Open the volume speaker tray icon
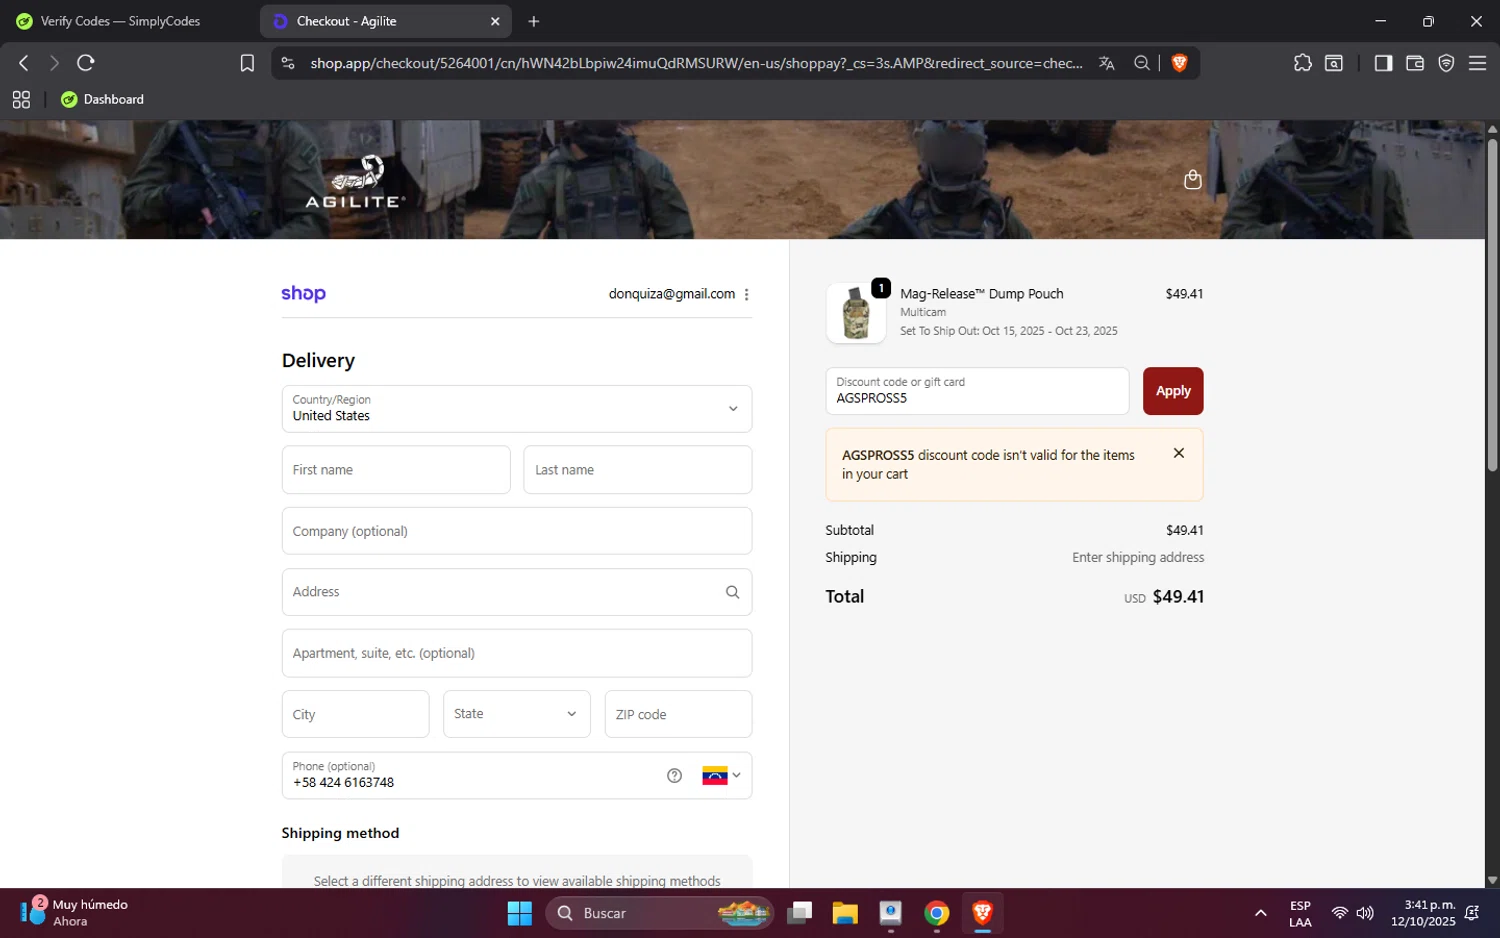This screenshot has width=1500, height=938. 1365,913
